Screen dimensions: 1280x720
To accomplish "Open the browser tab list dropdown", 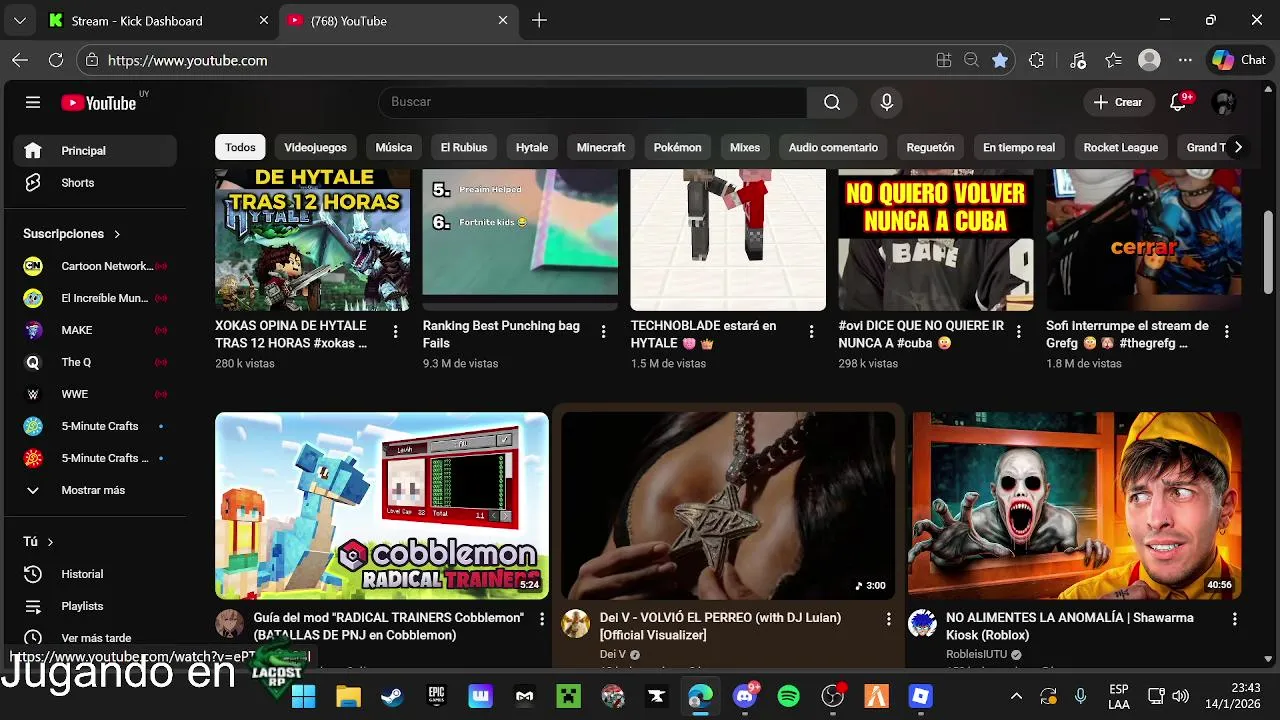I will pyautogui.click(x=20, y=20).
